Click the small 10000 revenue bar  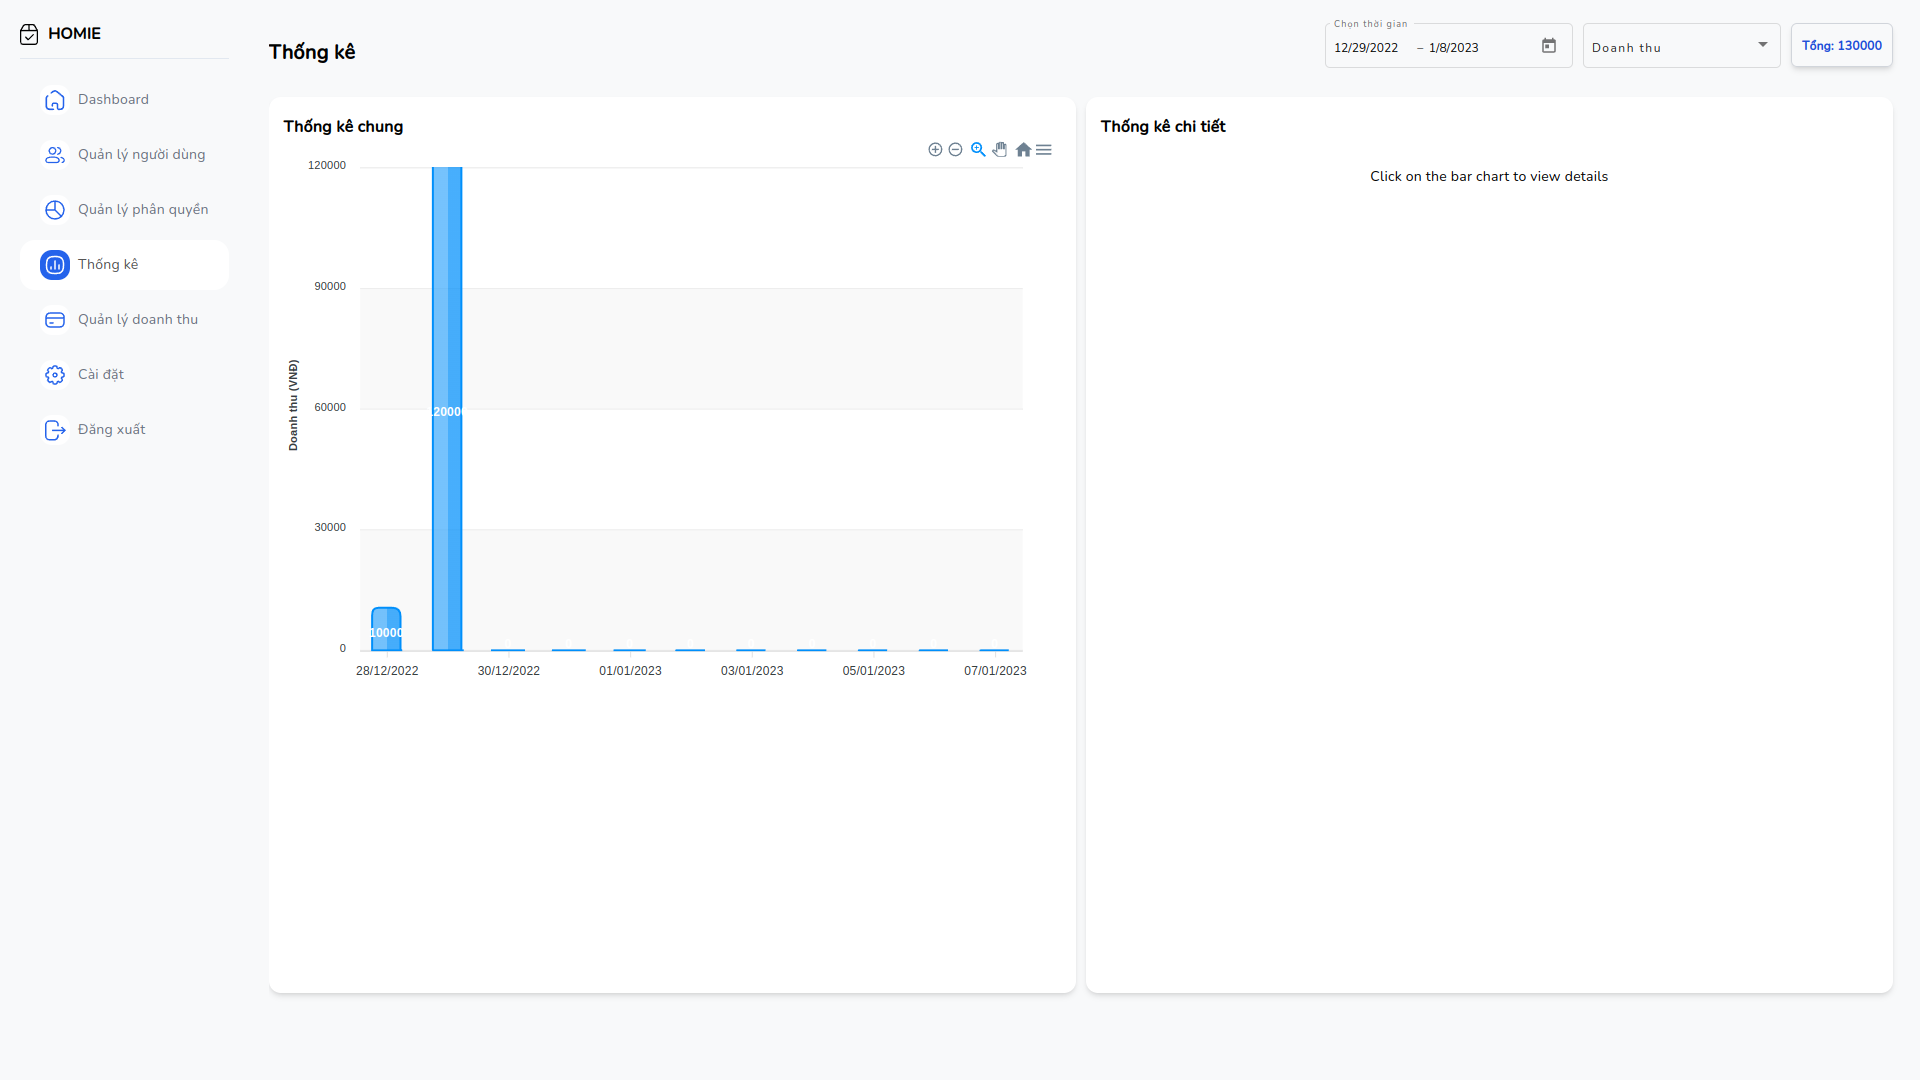click(386, 630)
